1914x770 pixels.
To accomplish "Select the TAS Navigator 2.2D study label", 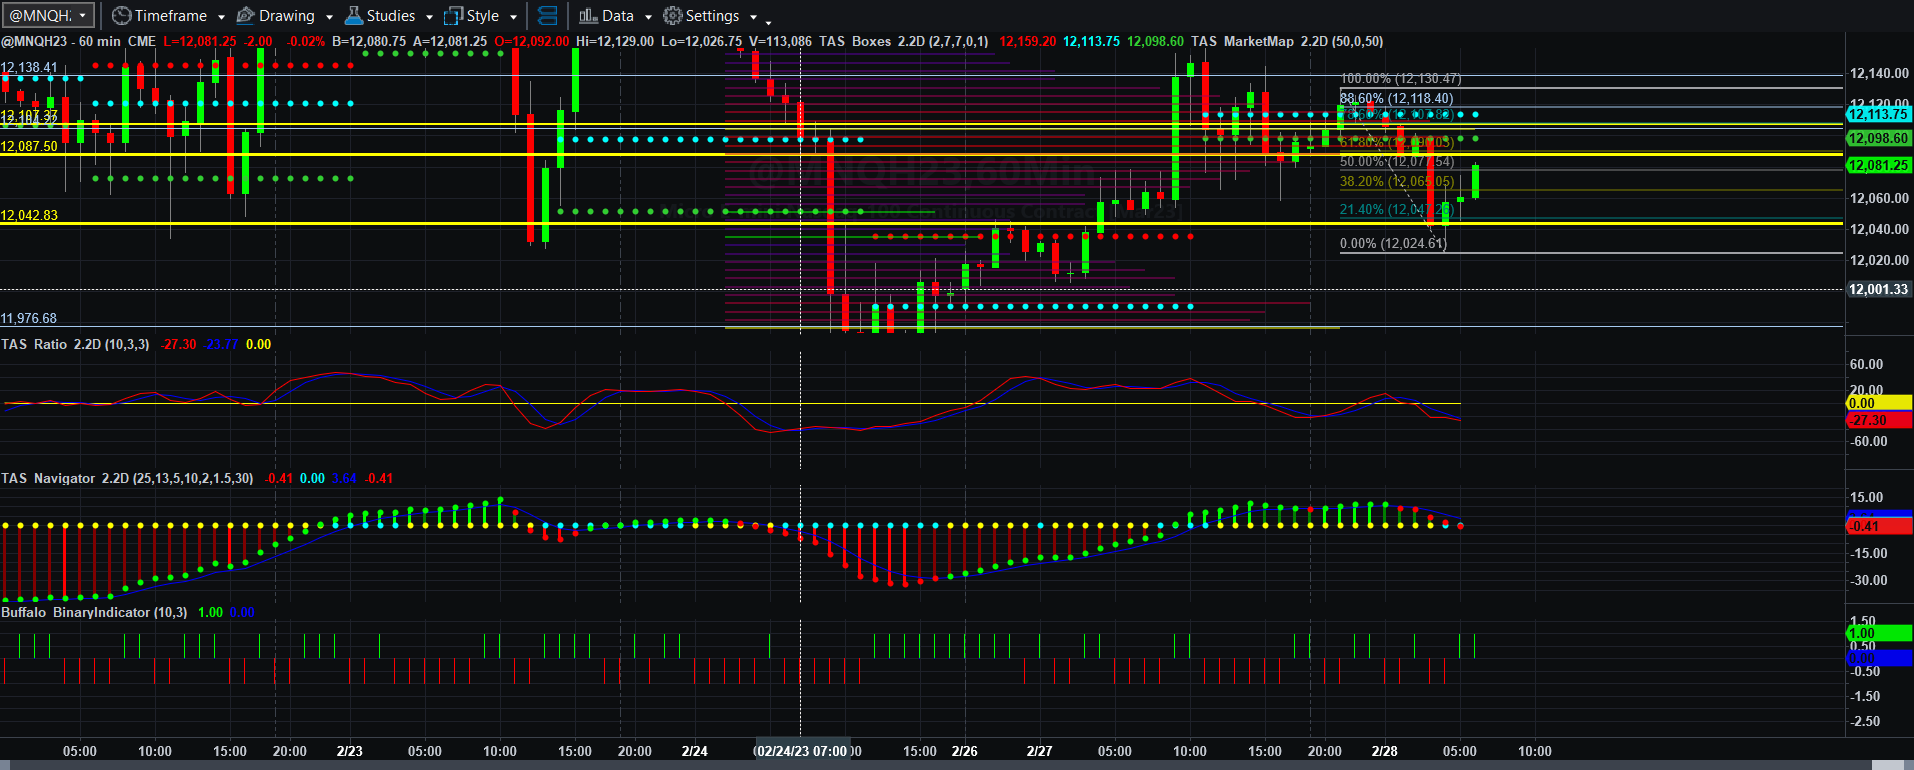I will coord(127,478).
